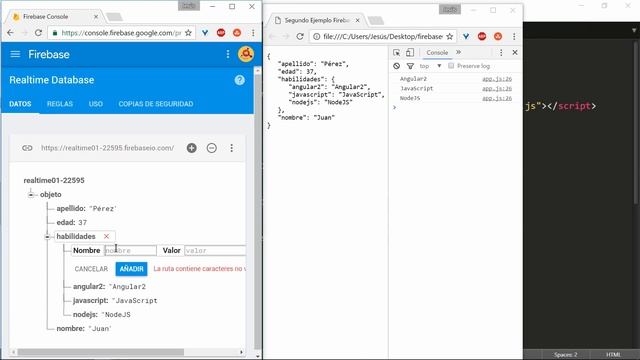The image size is (640, 360).
Task: Open the Firebase hamburger navigation menu
Action: pos(15,54)
